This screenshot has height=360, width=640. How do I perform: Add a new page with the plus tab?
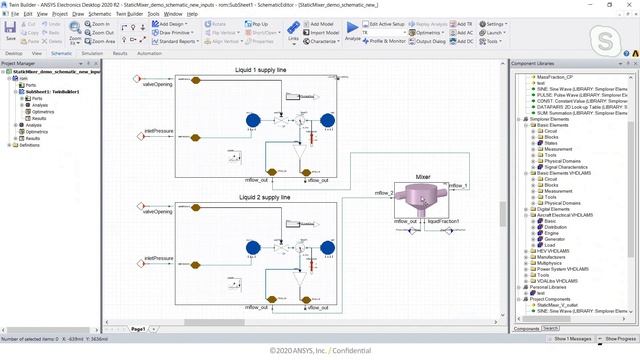click(153, 329)
